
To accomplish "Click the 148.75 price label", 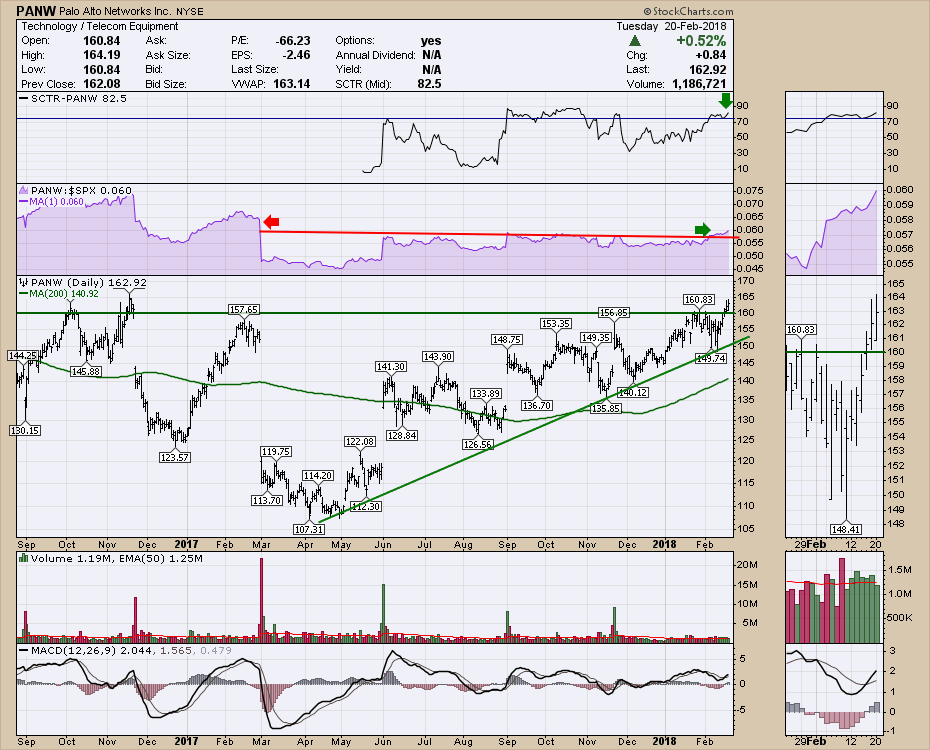I will [x=507, y=339].
